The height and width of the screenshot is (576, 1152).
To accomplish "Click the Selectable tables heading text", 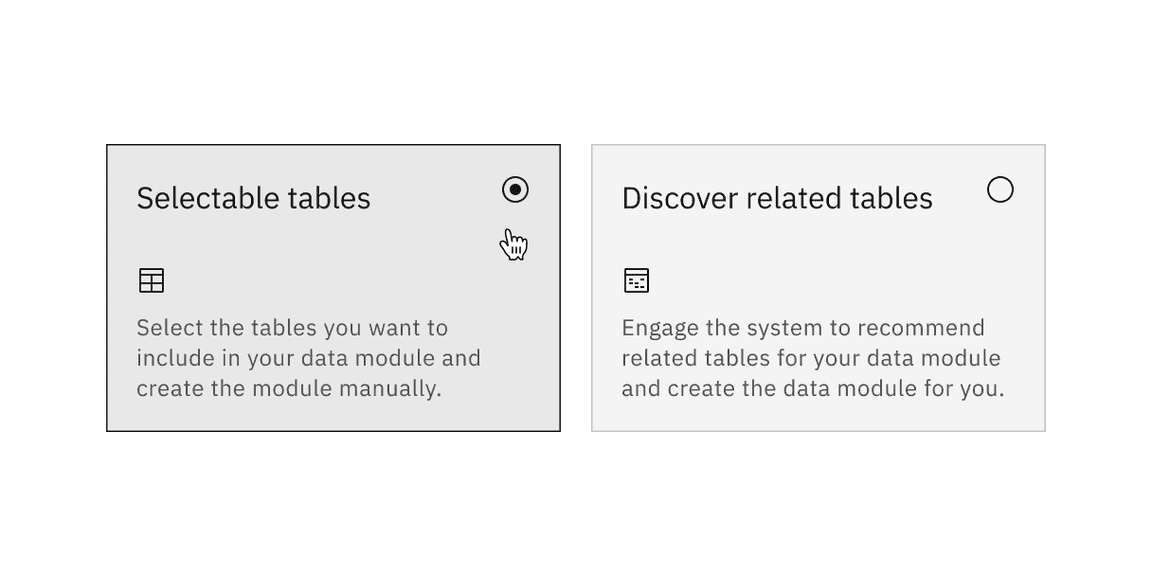I will click(x=253, y=198).
